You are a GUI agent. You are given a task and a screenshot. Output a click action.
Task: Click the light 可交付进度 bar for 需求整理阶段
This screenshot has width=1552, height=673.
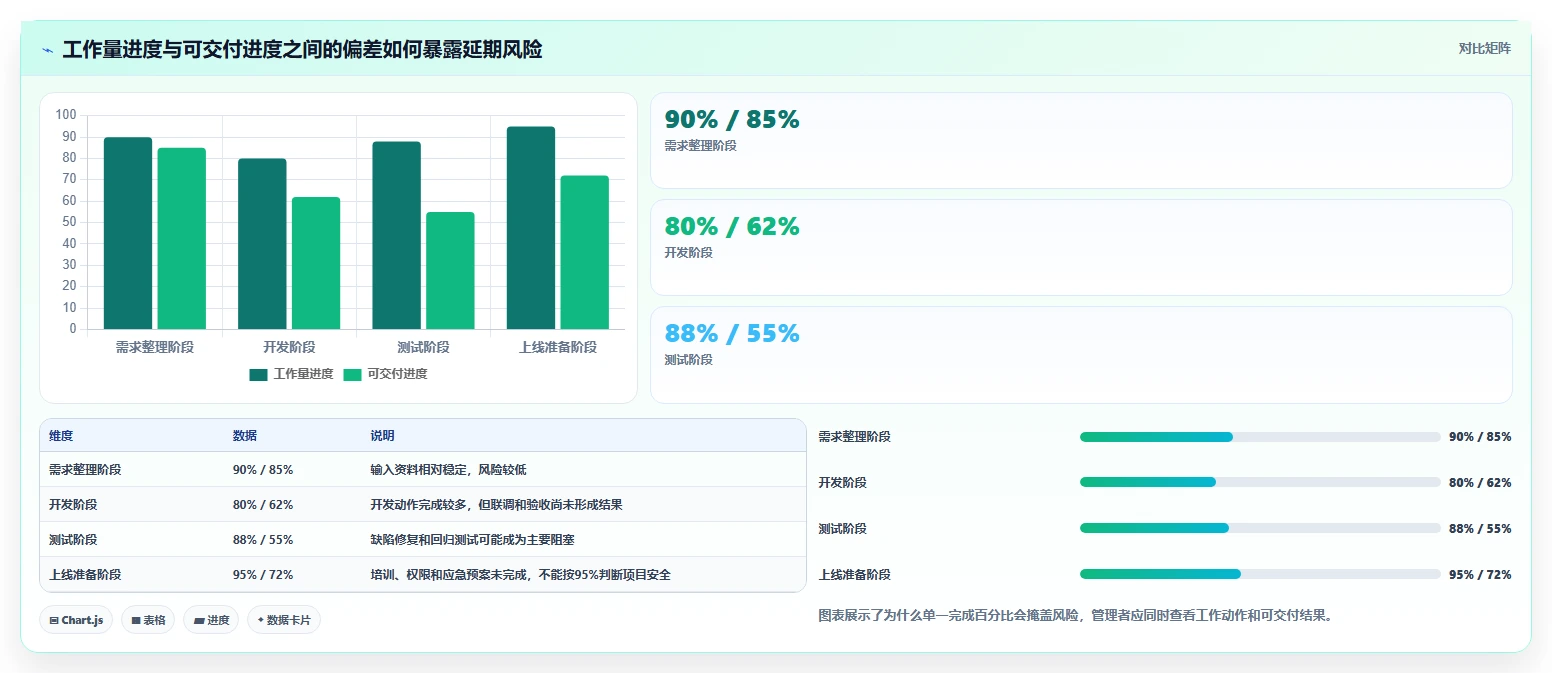click(x=181, y=238)
